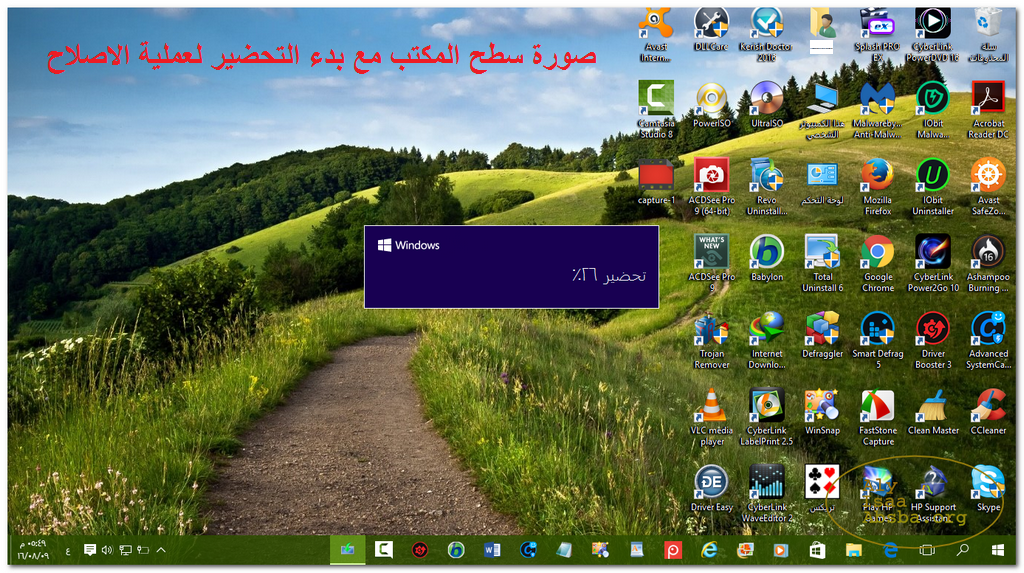Image resolution: width=1024 pixels, height=573 pixels.
Task: Click the Windows setup preparing dialog
Action: point(511,266)
